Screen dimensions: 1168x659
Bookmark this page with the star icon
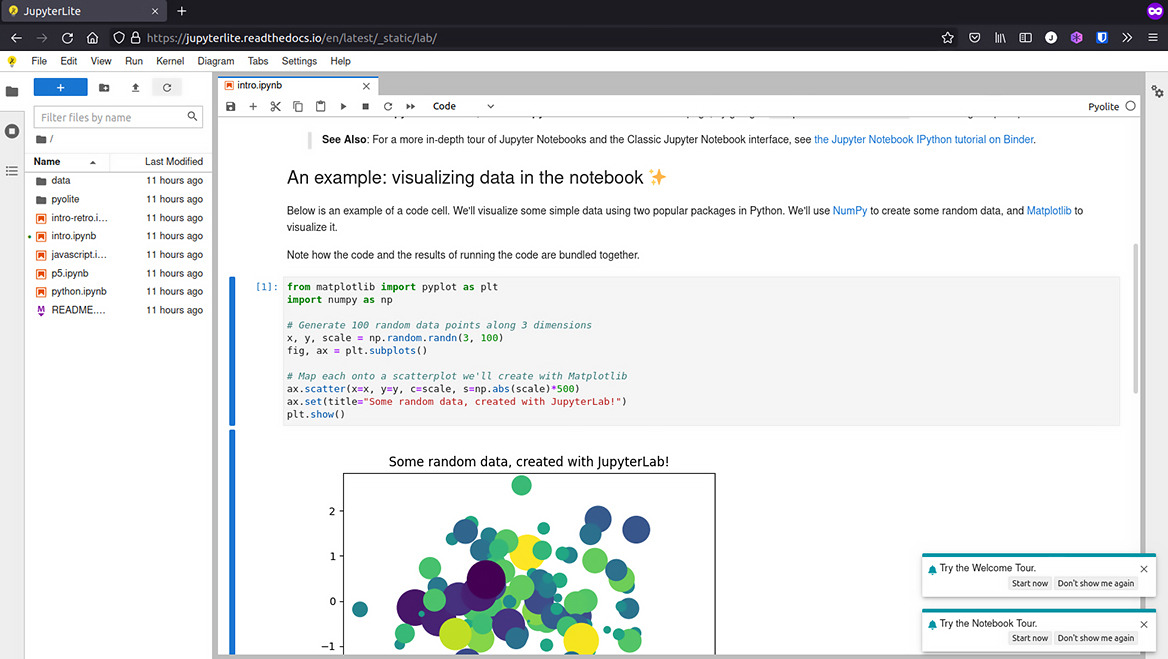(x=948, y=38)
